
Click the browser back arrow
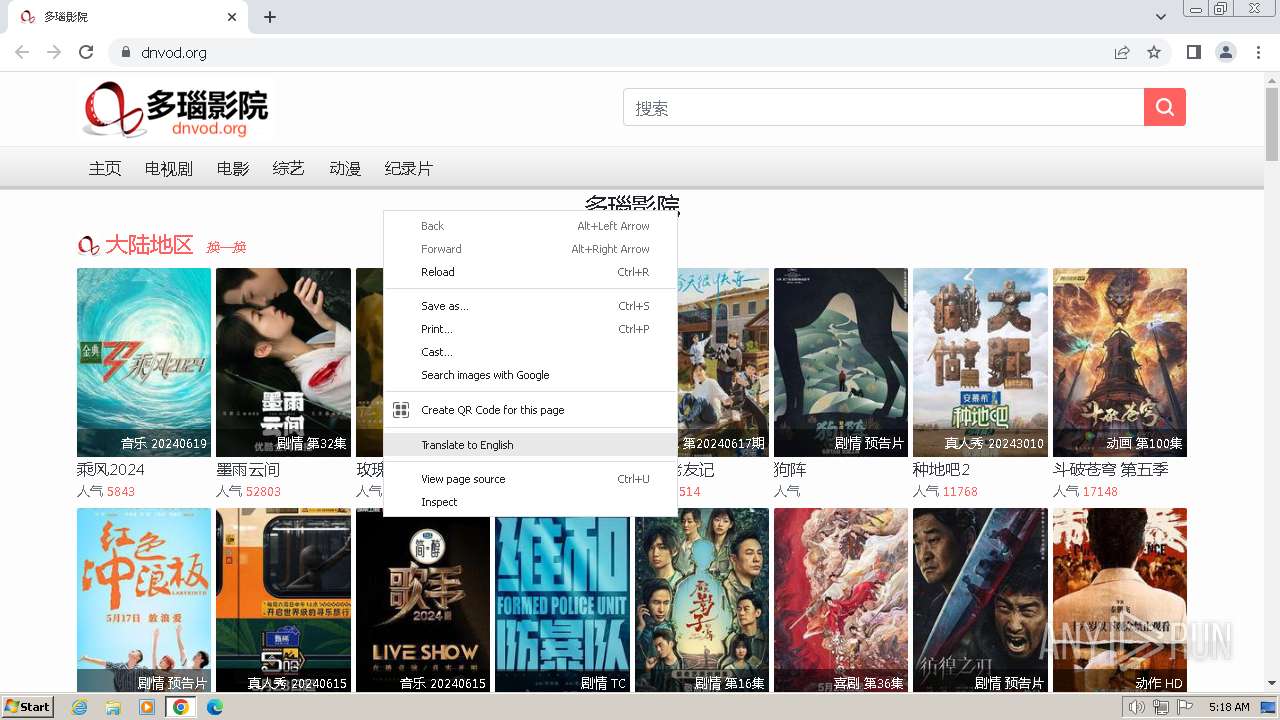pyautogui.click(x=22, y=52)
